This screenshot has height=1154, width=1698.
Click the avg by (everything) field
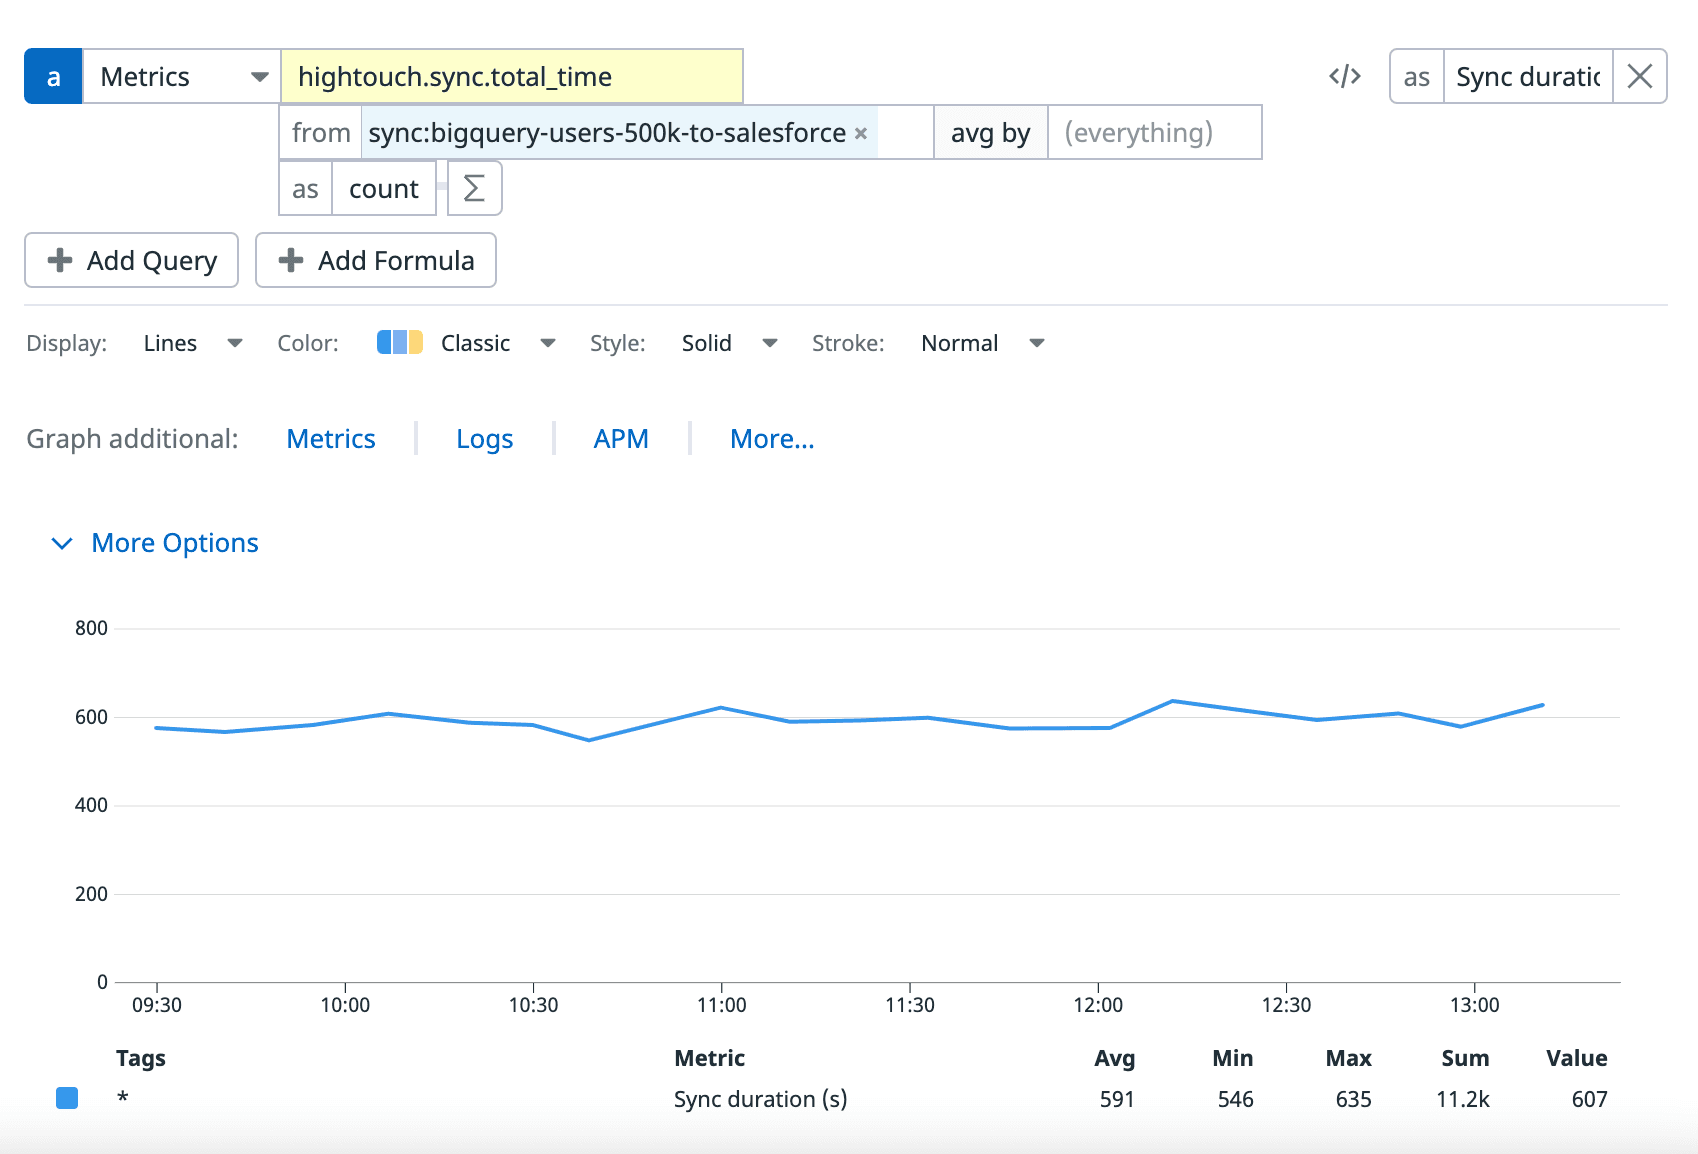pos(1153,133)
